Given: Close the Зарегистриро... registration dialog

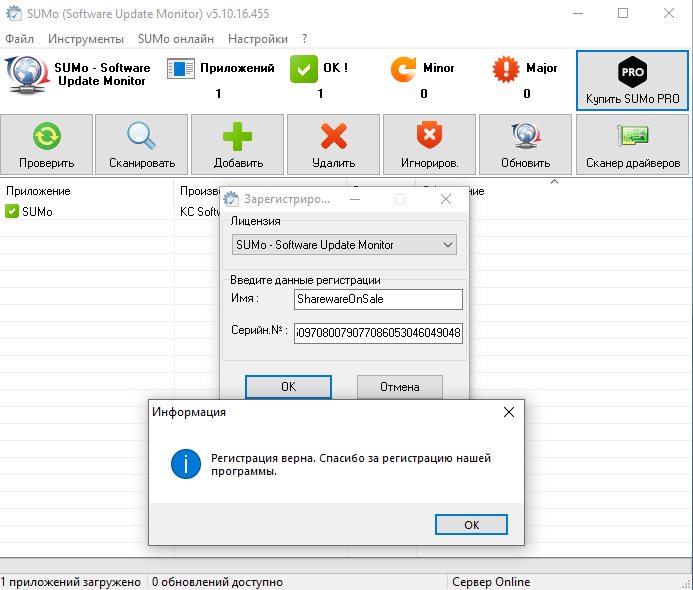Looking at the screenshot, I should [x=446, y=199].
